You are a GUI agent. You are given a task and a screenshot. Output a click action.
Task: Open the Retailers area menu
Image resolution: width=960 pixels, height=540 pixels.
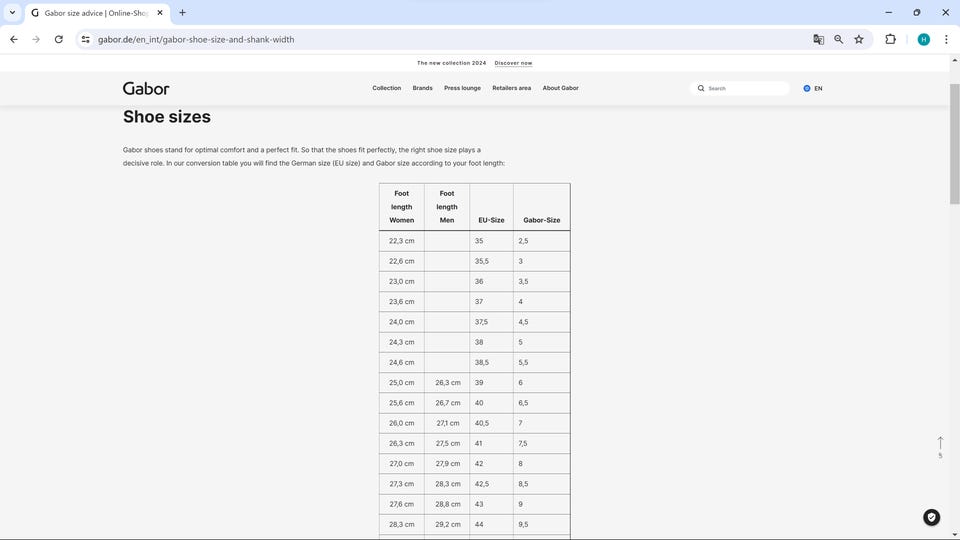click(511, 88)
